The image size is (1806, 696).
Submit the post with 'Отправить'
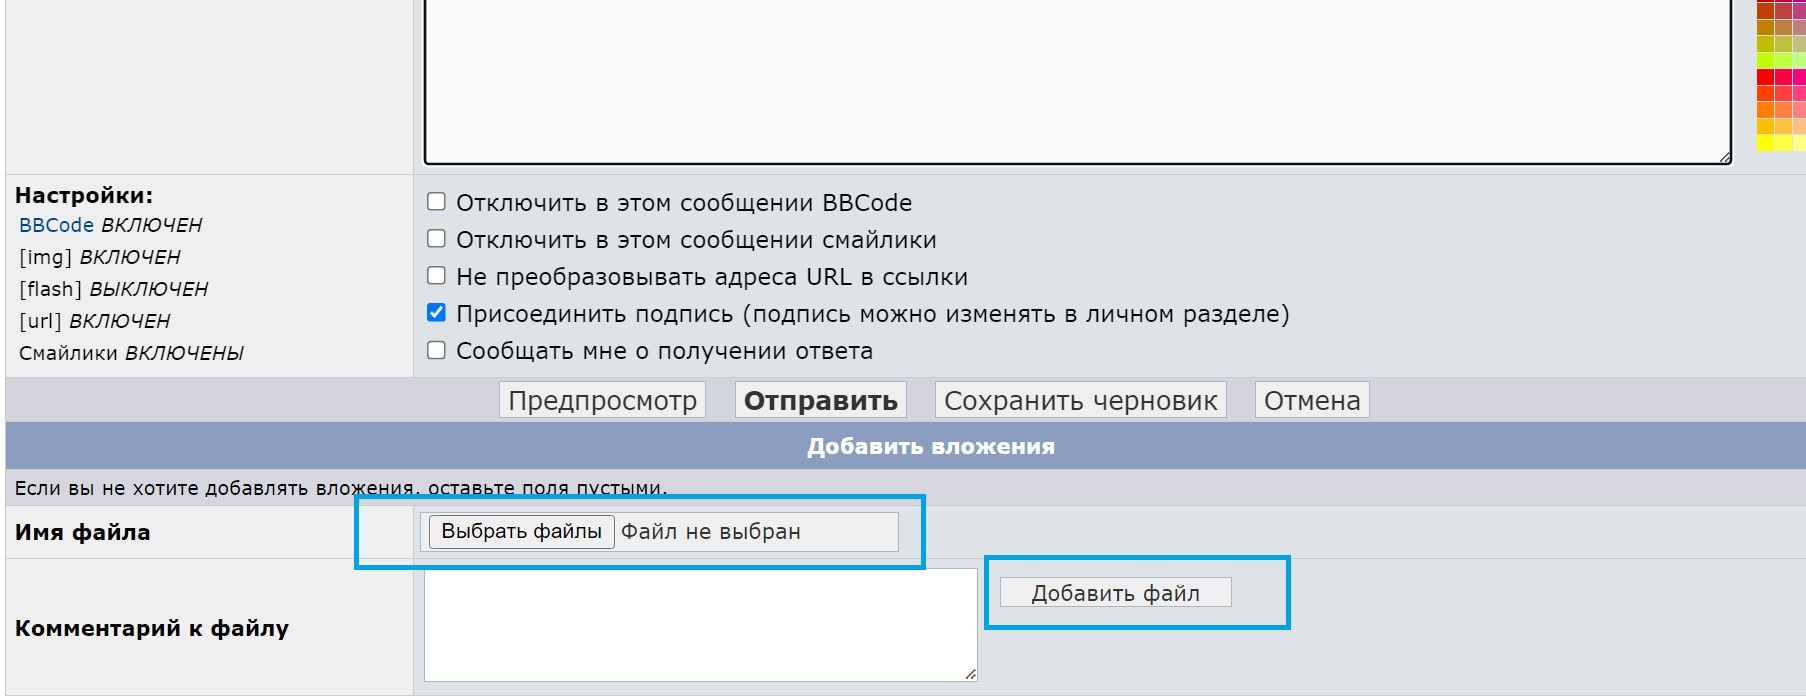point(820,400)
